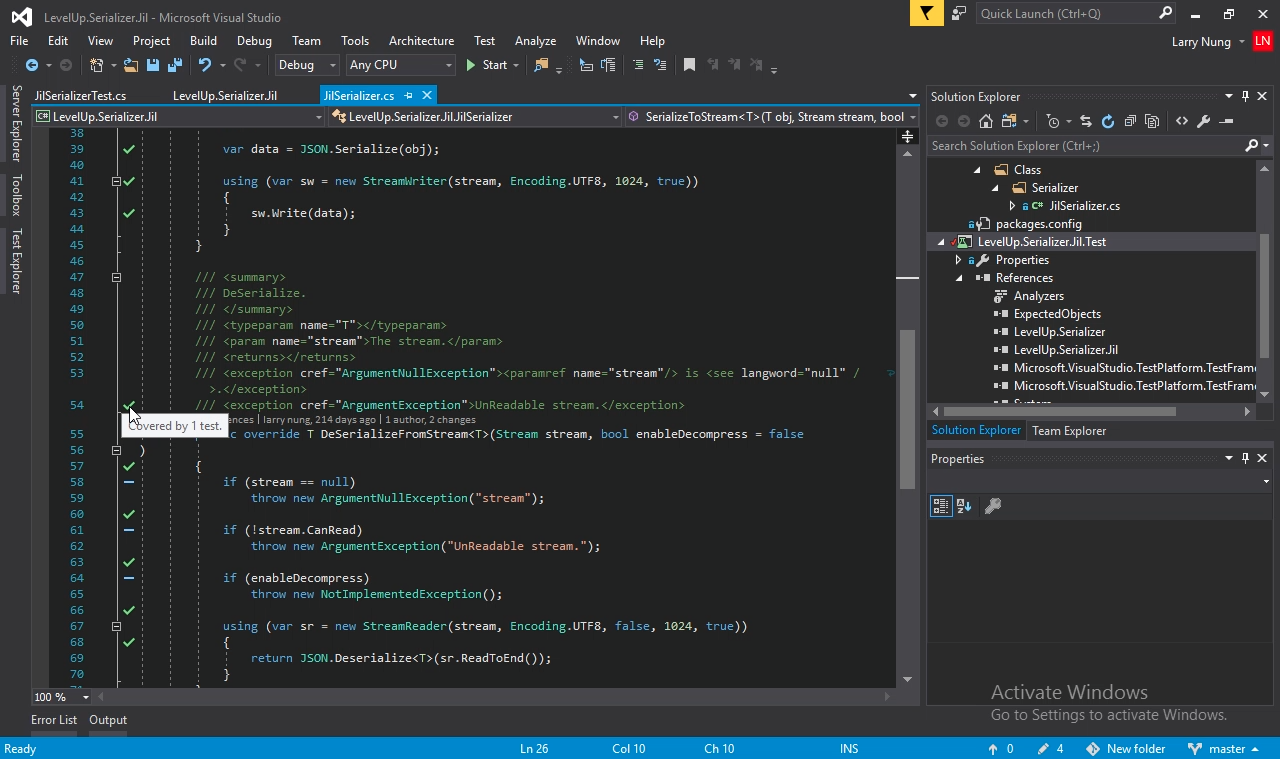
Task: Toggle auto-hide pin of Properties panel
Action: tap(1245, 458)
